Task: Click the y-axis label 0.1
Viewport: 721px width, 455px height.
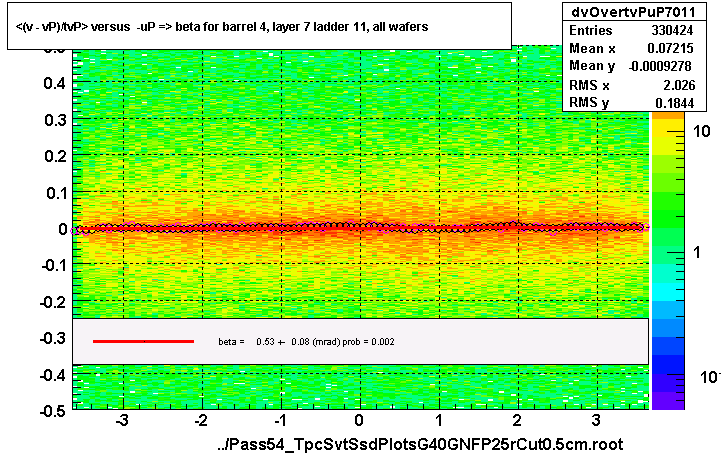Action: pos(56,193)
